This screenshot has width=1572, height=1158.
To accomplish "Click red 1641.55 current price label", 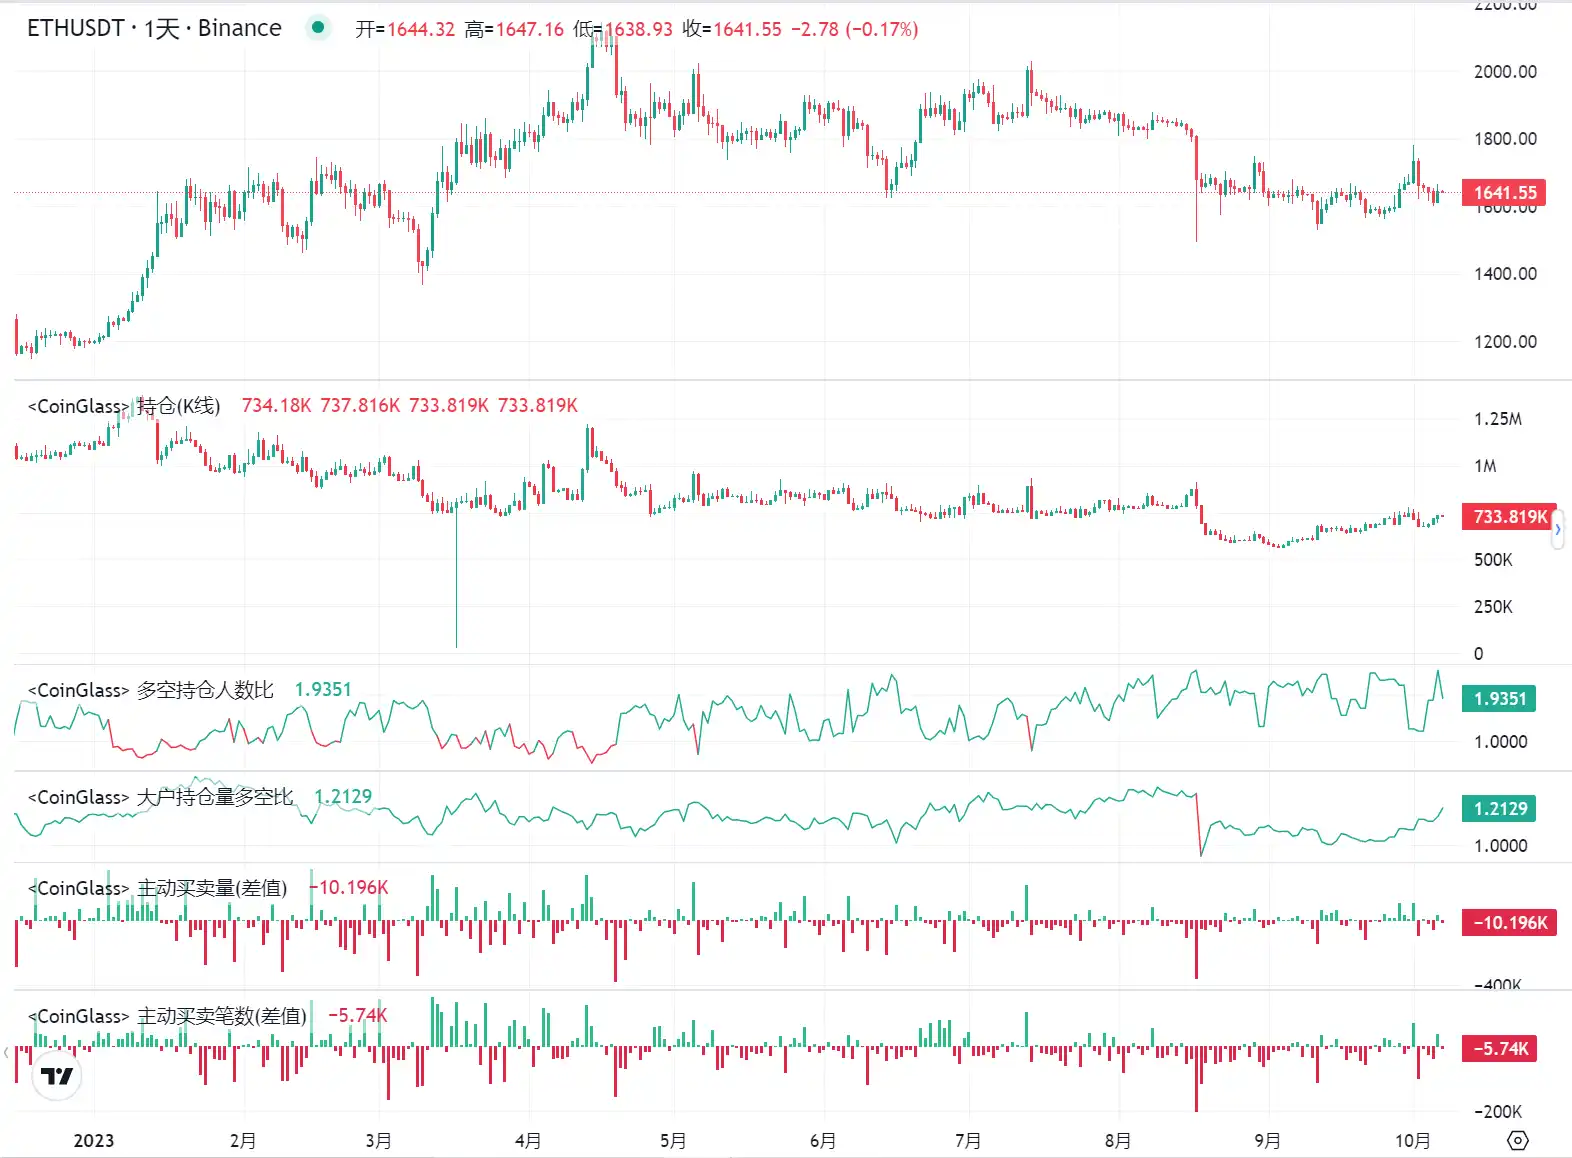I will pyautogui.click(x=1504, y=193).
